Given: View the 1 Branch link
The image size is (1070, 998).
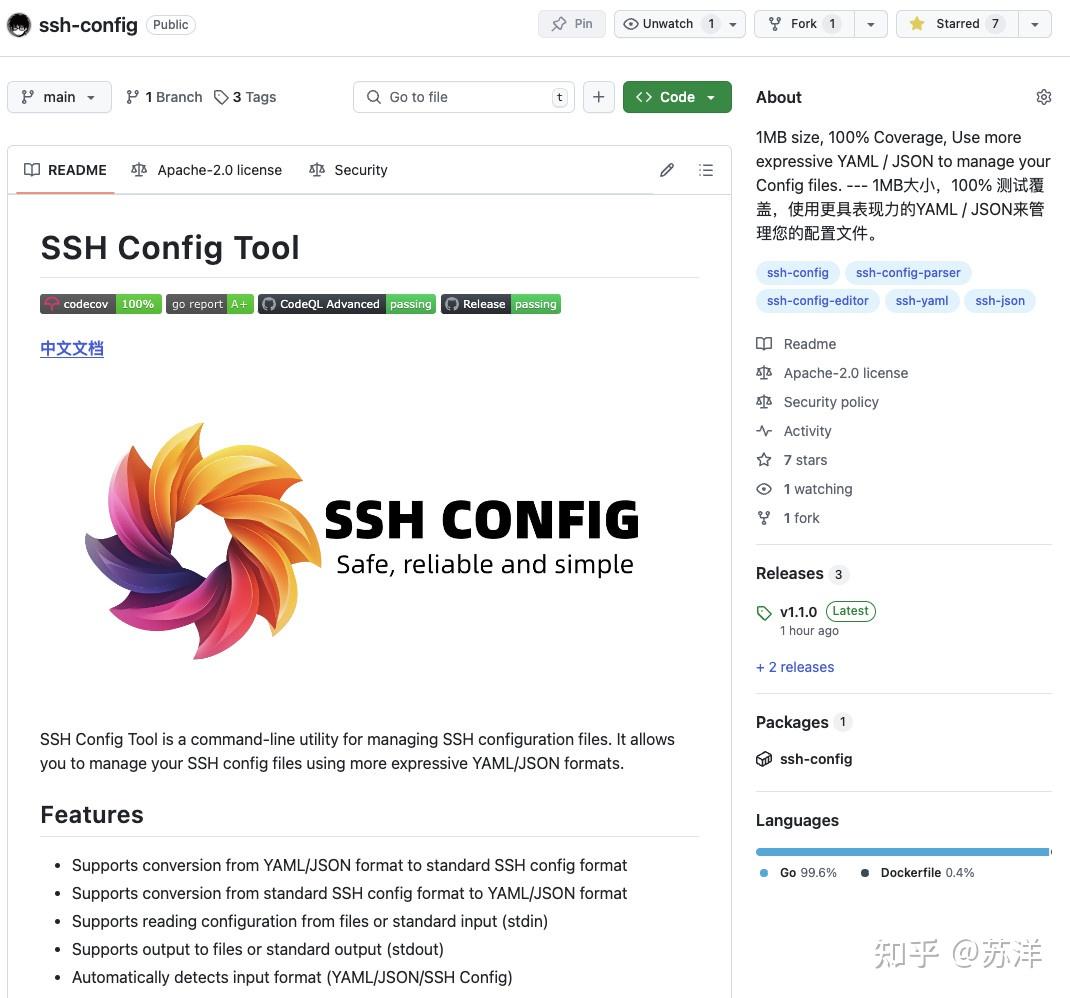Looking at the screenshot, I should (x=164, y=97).
